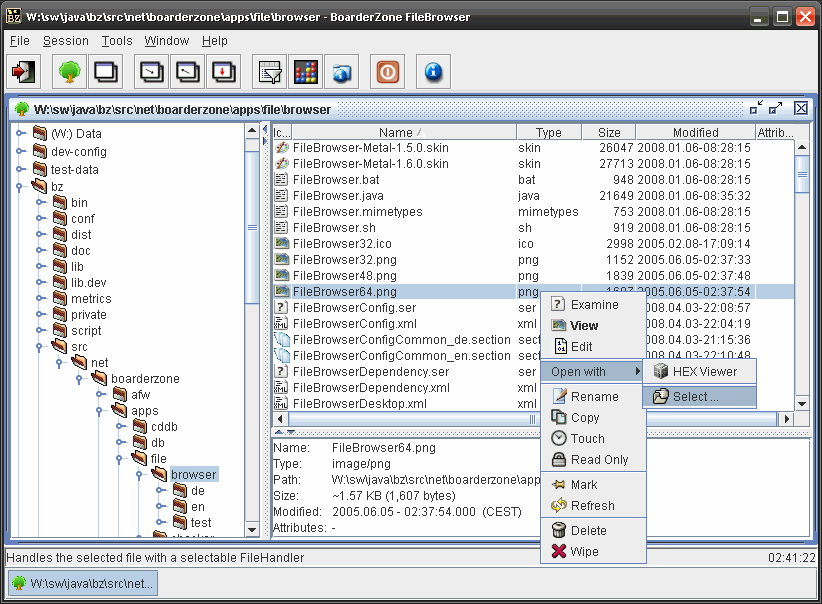Open the Help menu

tap(214, 41)
